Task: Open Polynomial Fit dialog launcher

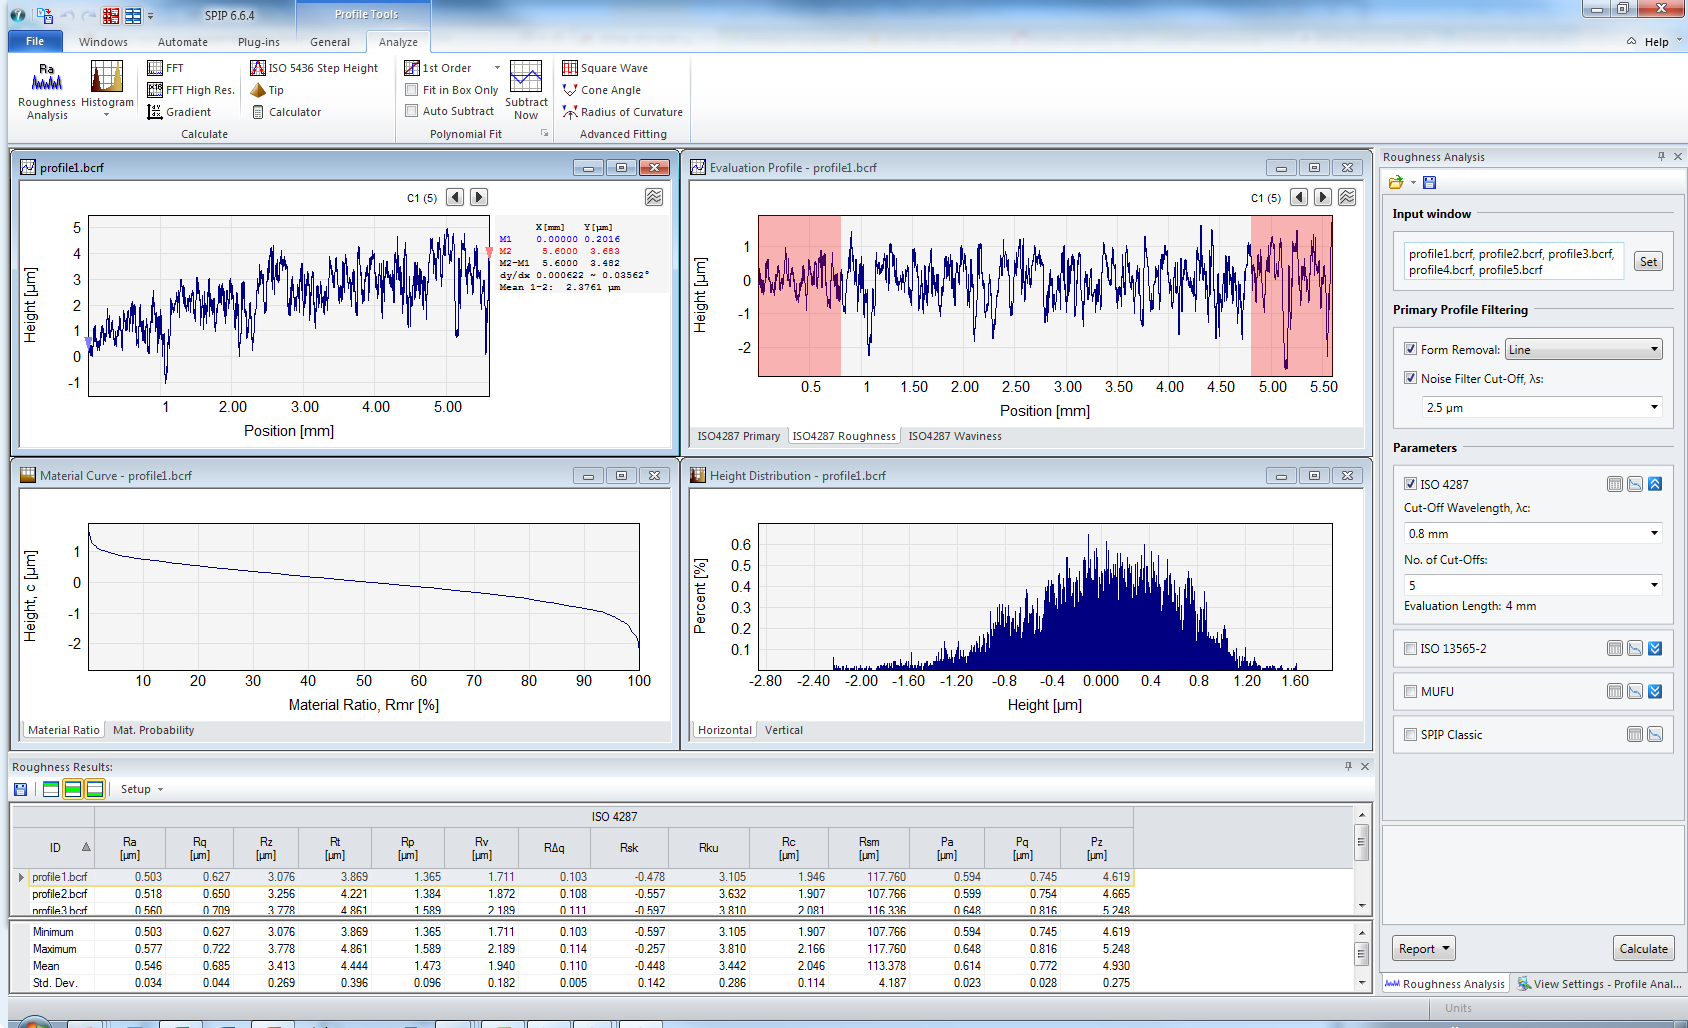Action: click(x=545, y=133)
